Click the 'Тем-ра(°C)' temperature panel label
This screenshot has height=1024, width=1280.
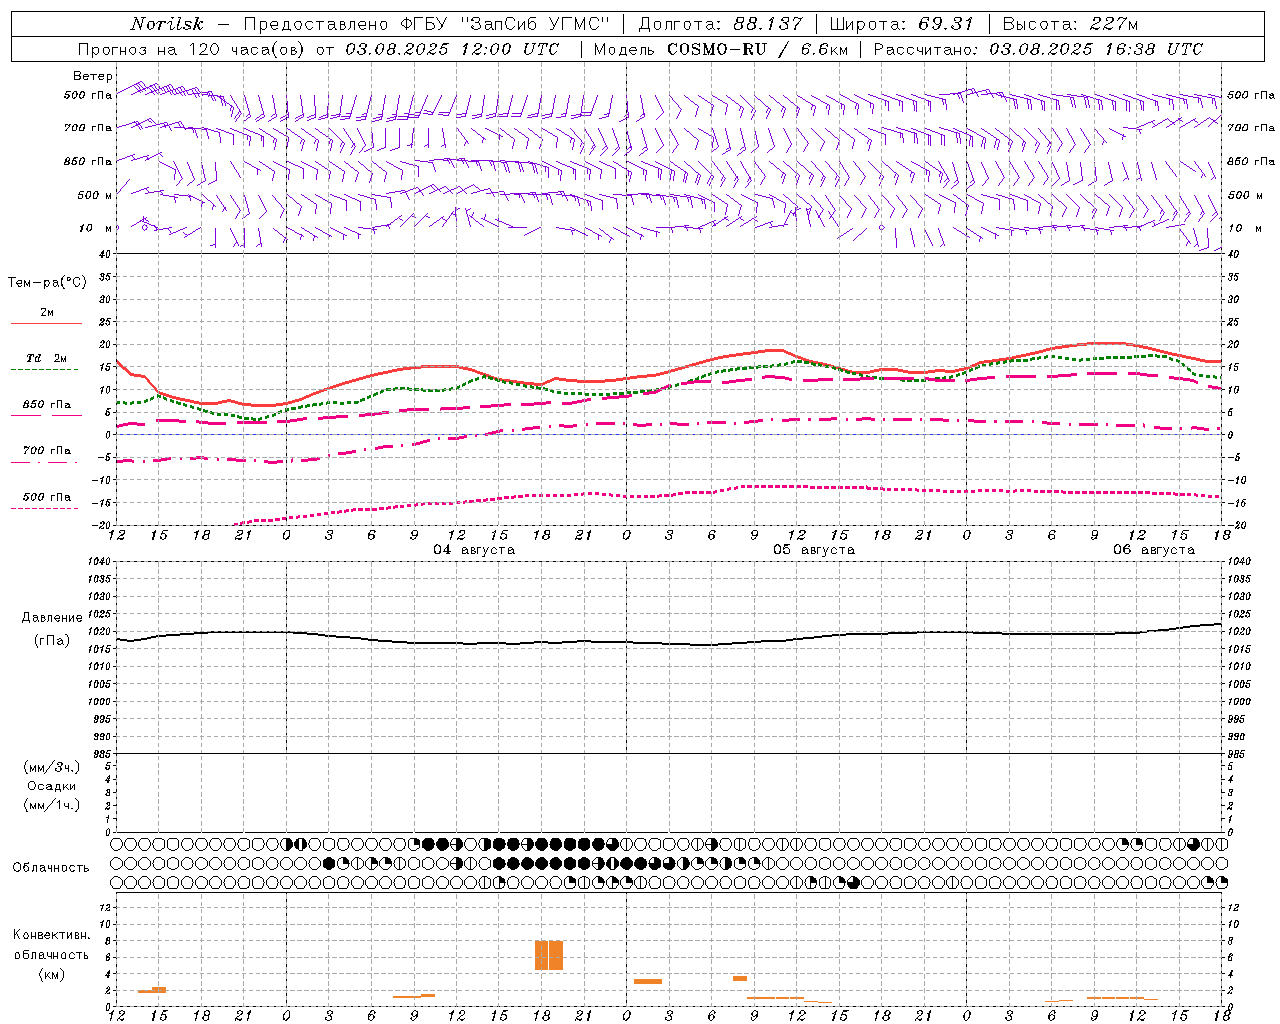pos(47,283)
